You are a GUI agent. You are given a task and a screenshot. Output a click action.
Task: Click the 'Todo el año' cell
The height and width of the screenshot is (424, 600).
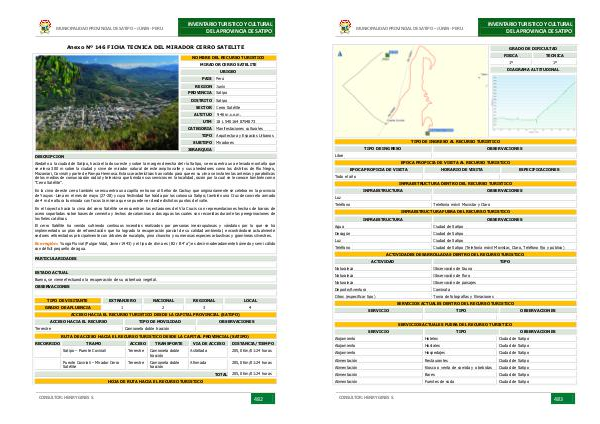pos(379,177)
